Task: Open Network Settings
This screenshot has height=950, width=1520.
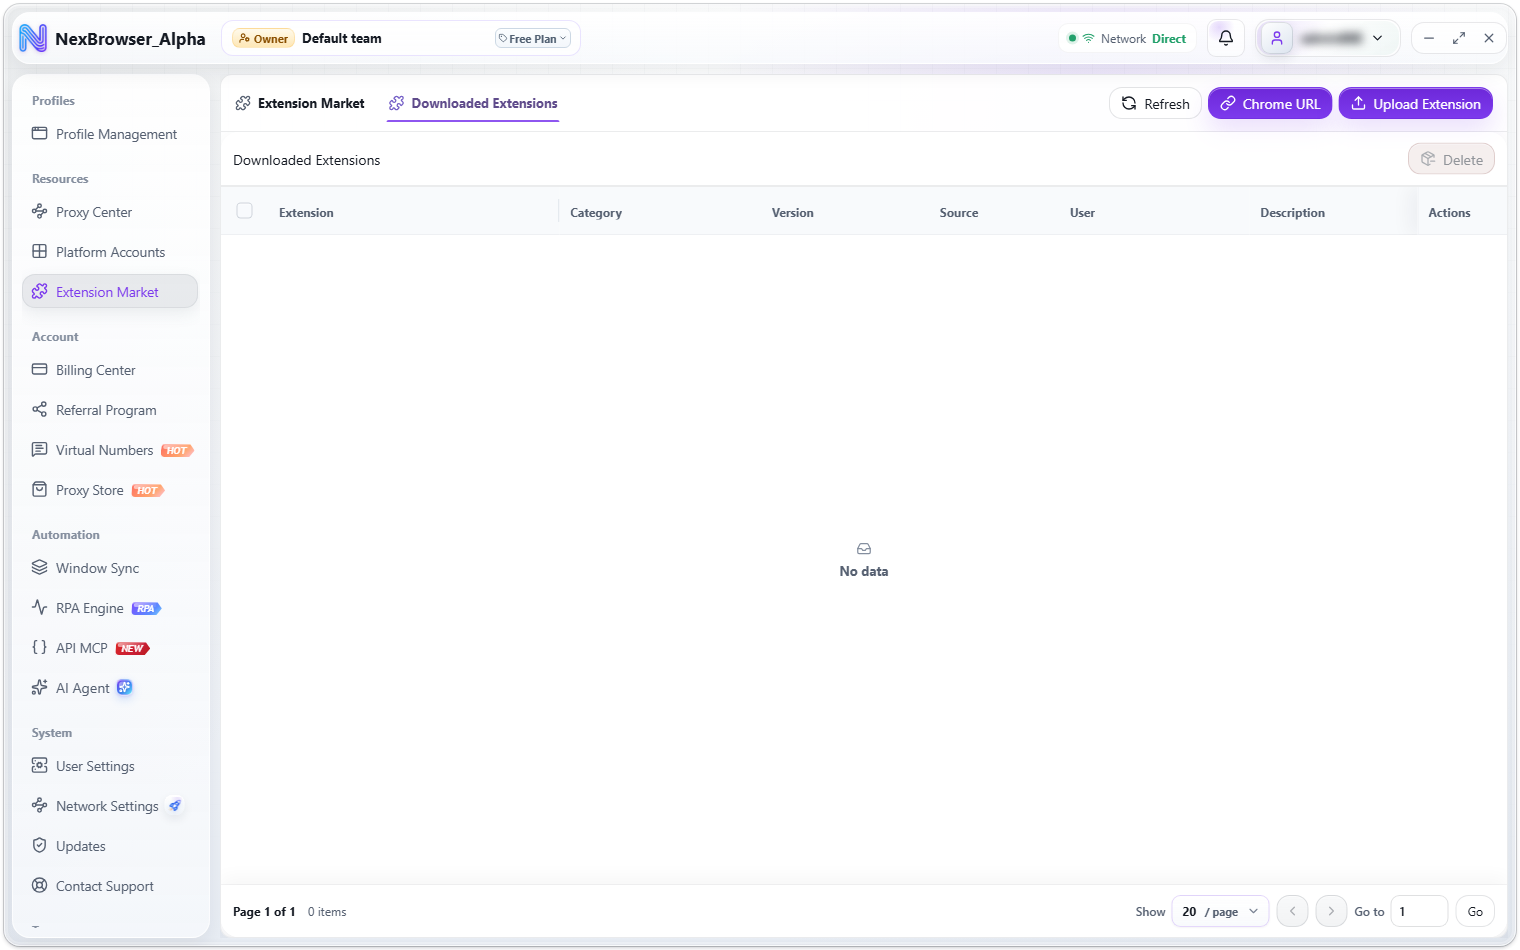Action: [x=110, y=806]
